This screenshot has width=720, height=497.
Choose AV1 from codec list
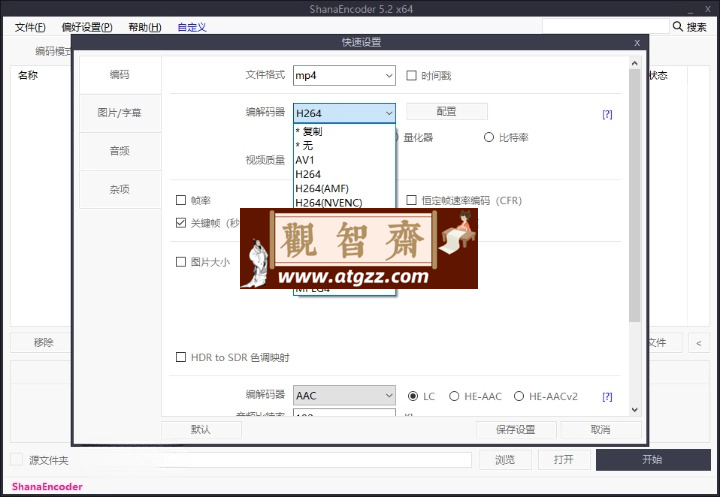click(344, 160)
